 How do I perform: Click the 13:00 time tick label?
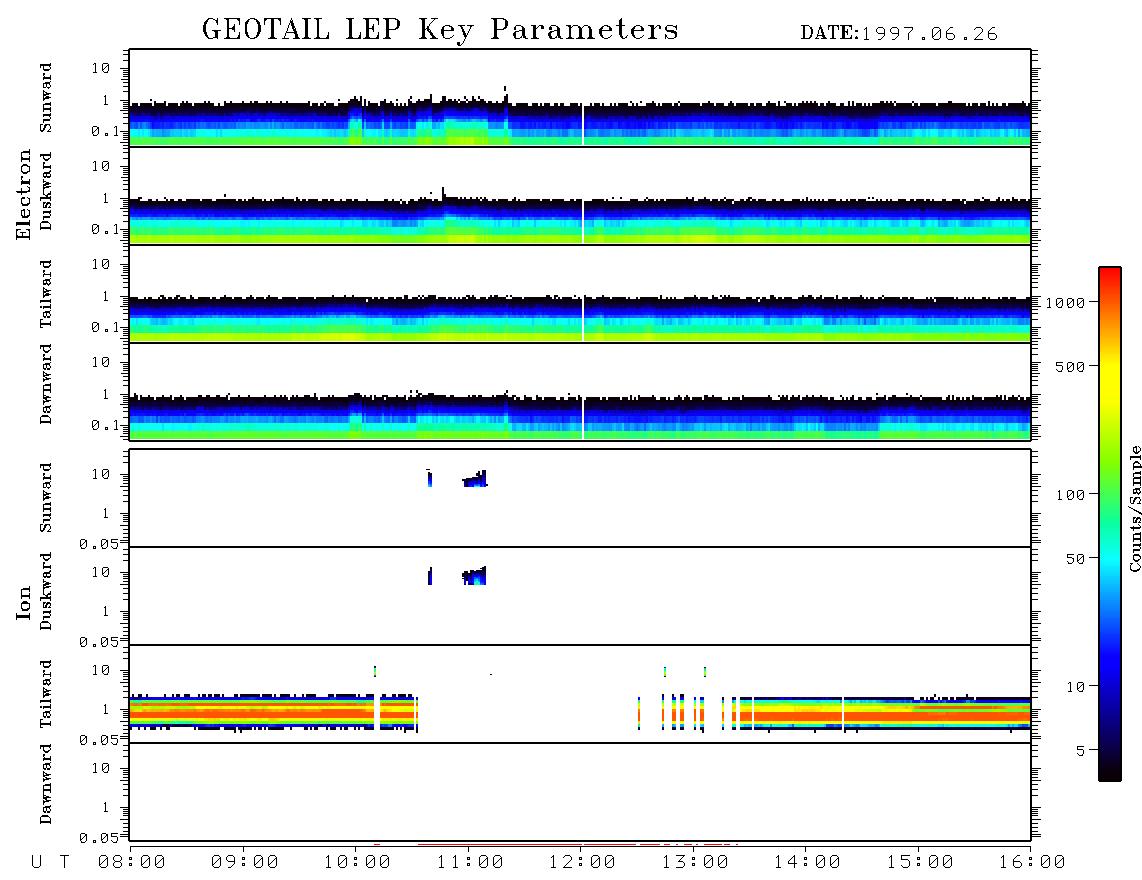(x=695, y=863)
